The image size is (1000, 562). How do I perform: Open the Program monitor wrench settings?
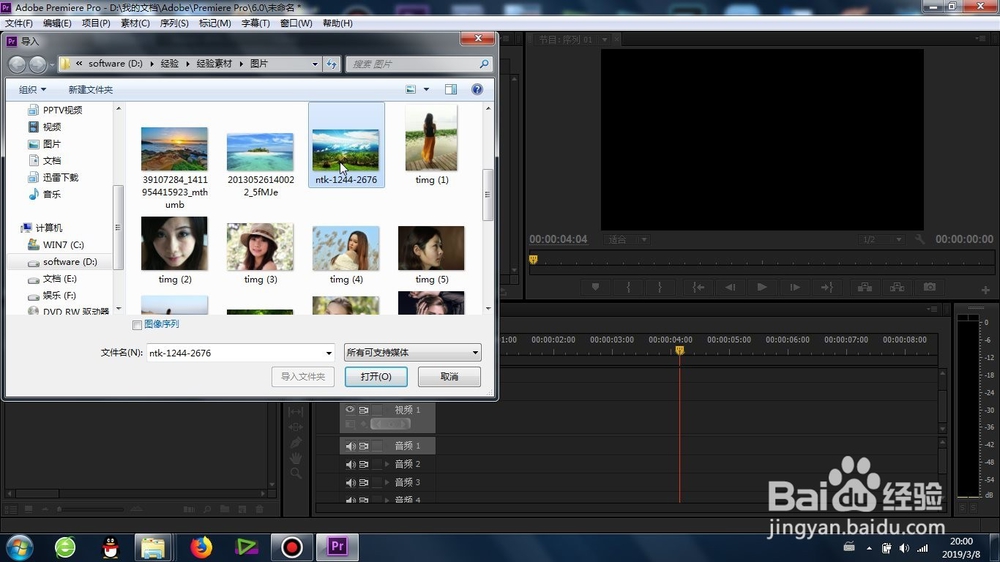pyautogui.click(x=919, y=239)
